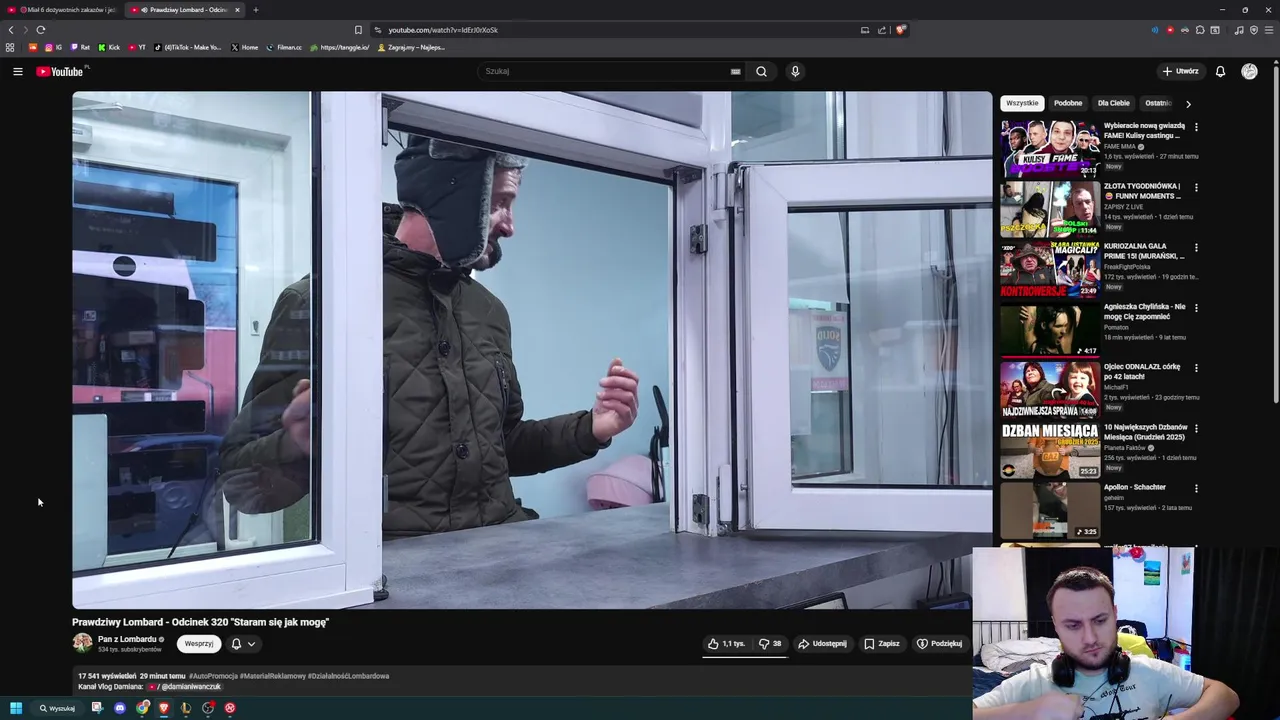Open the IG bookmark
This screenshot has width=1280, height=720.
[x=53, y=47]
